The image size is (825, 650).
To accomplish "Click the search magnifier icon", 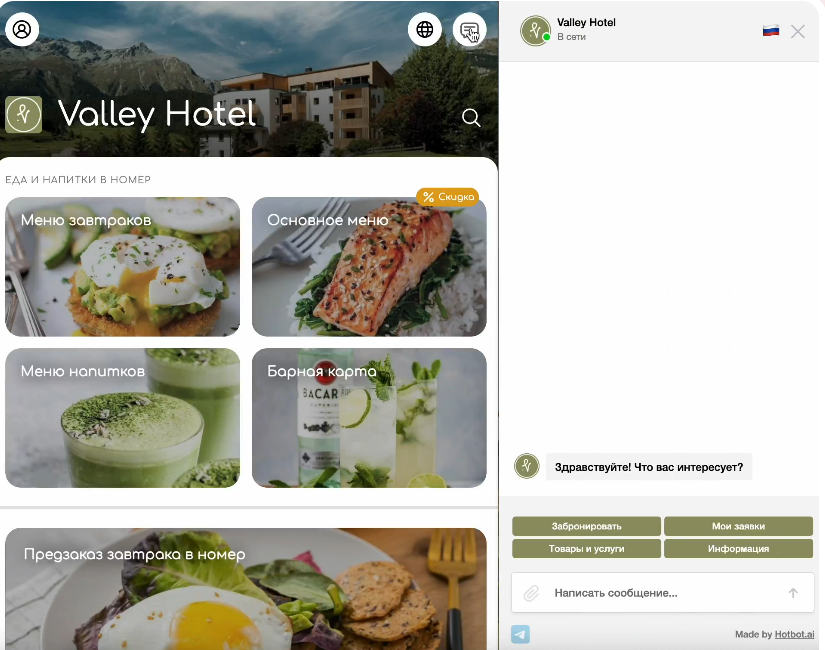I will [471, 117].
